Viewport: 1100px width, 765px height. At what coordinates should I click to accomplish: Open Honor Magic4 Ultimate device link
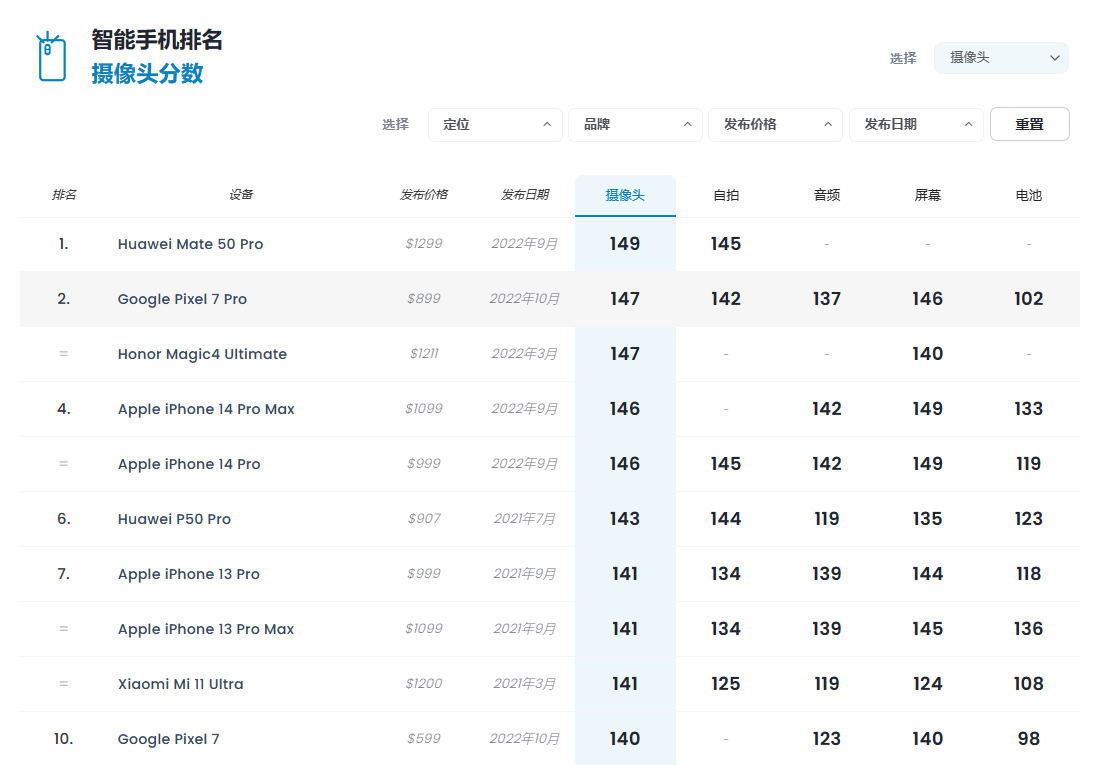coord(202,354)
